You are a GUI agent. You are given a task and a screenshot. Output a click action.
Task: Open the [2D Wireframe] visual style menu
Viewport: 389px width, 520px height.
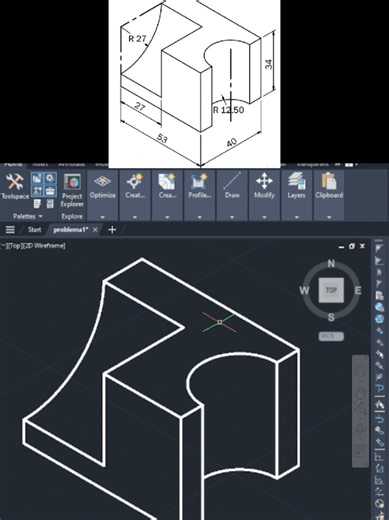pyautogui.click(x=44, y=246)
